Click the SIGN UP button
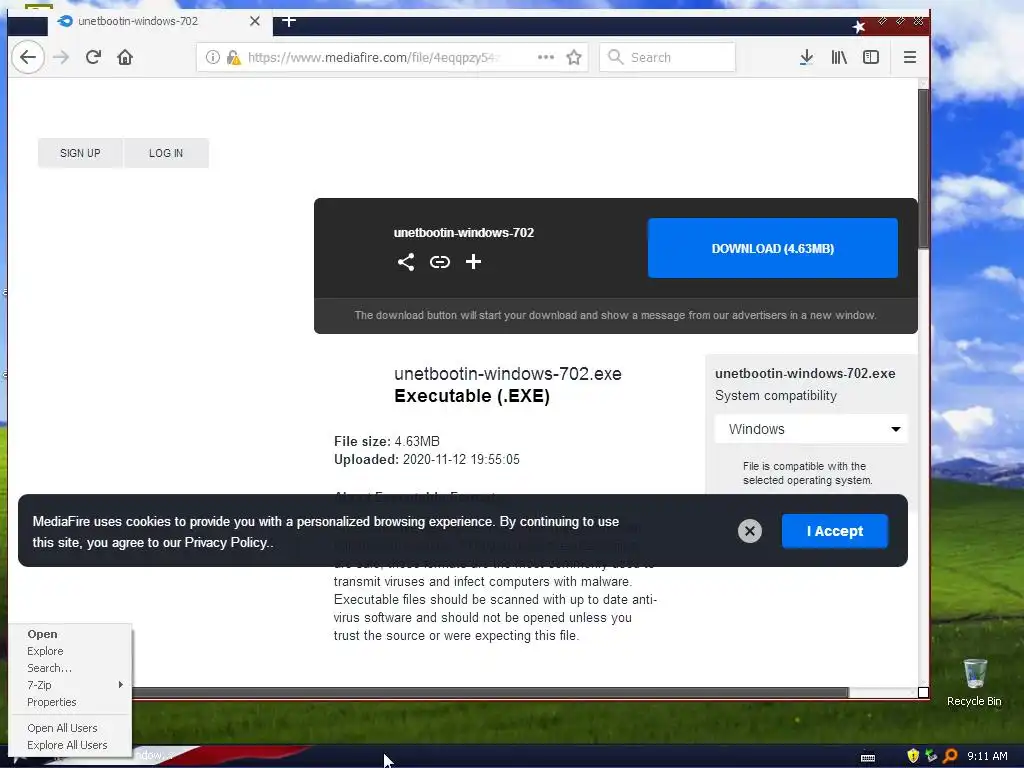 click(x=80, y=153)
